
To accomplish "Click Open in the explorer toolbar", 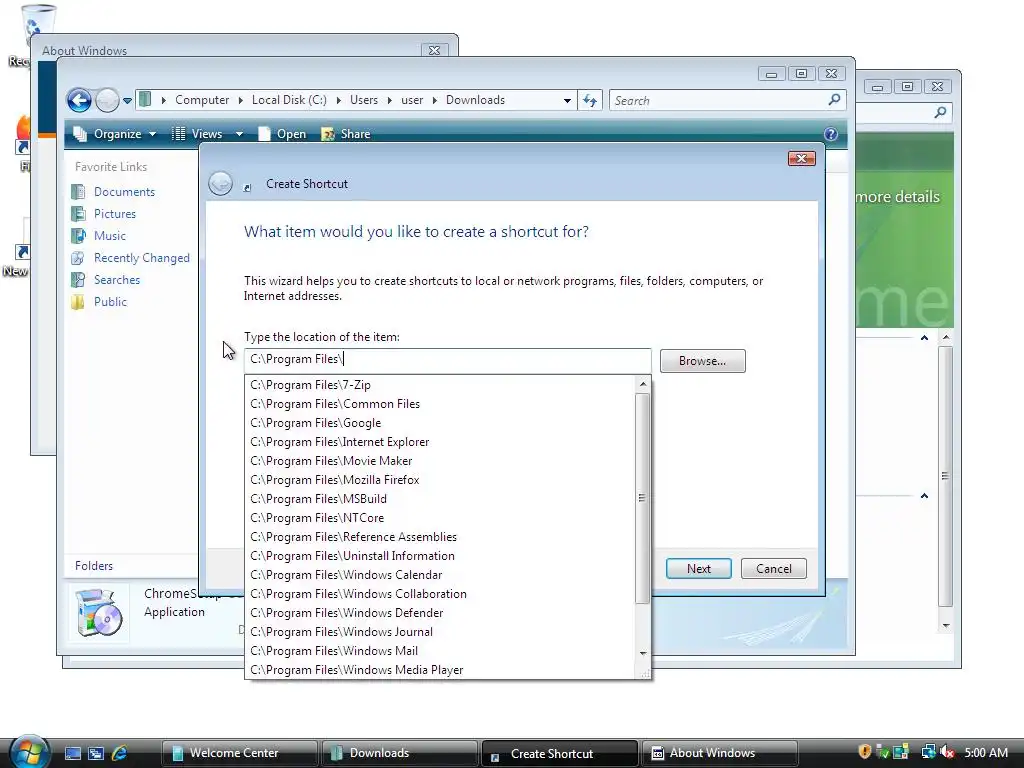I will click(x=282, y=134).
